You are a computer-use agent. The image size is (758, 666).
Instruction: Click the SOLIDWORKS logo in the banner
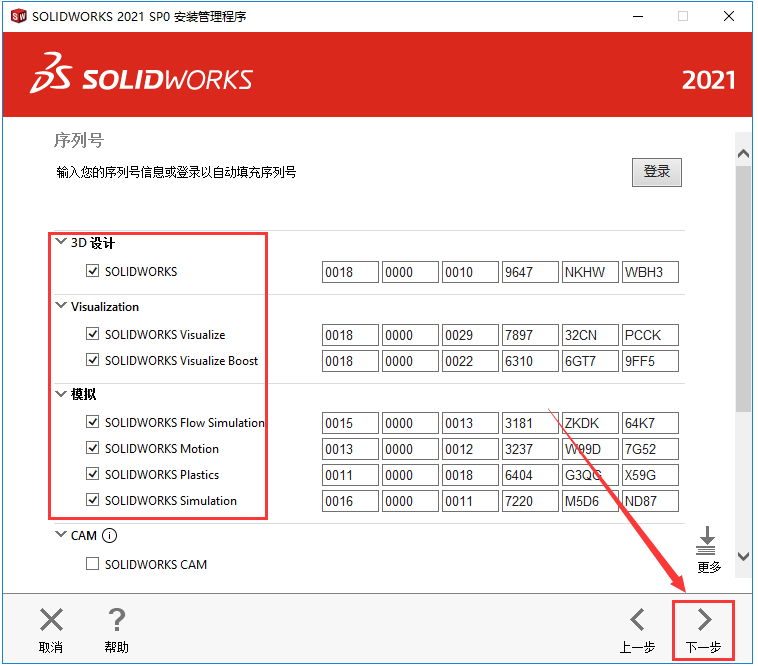(x=142, y=80)
